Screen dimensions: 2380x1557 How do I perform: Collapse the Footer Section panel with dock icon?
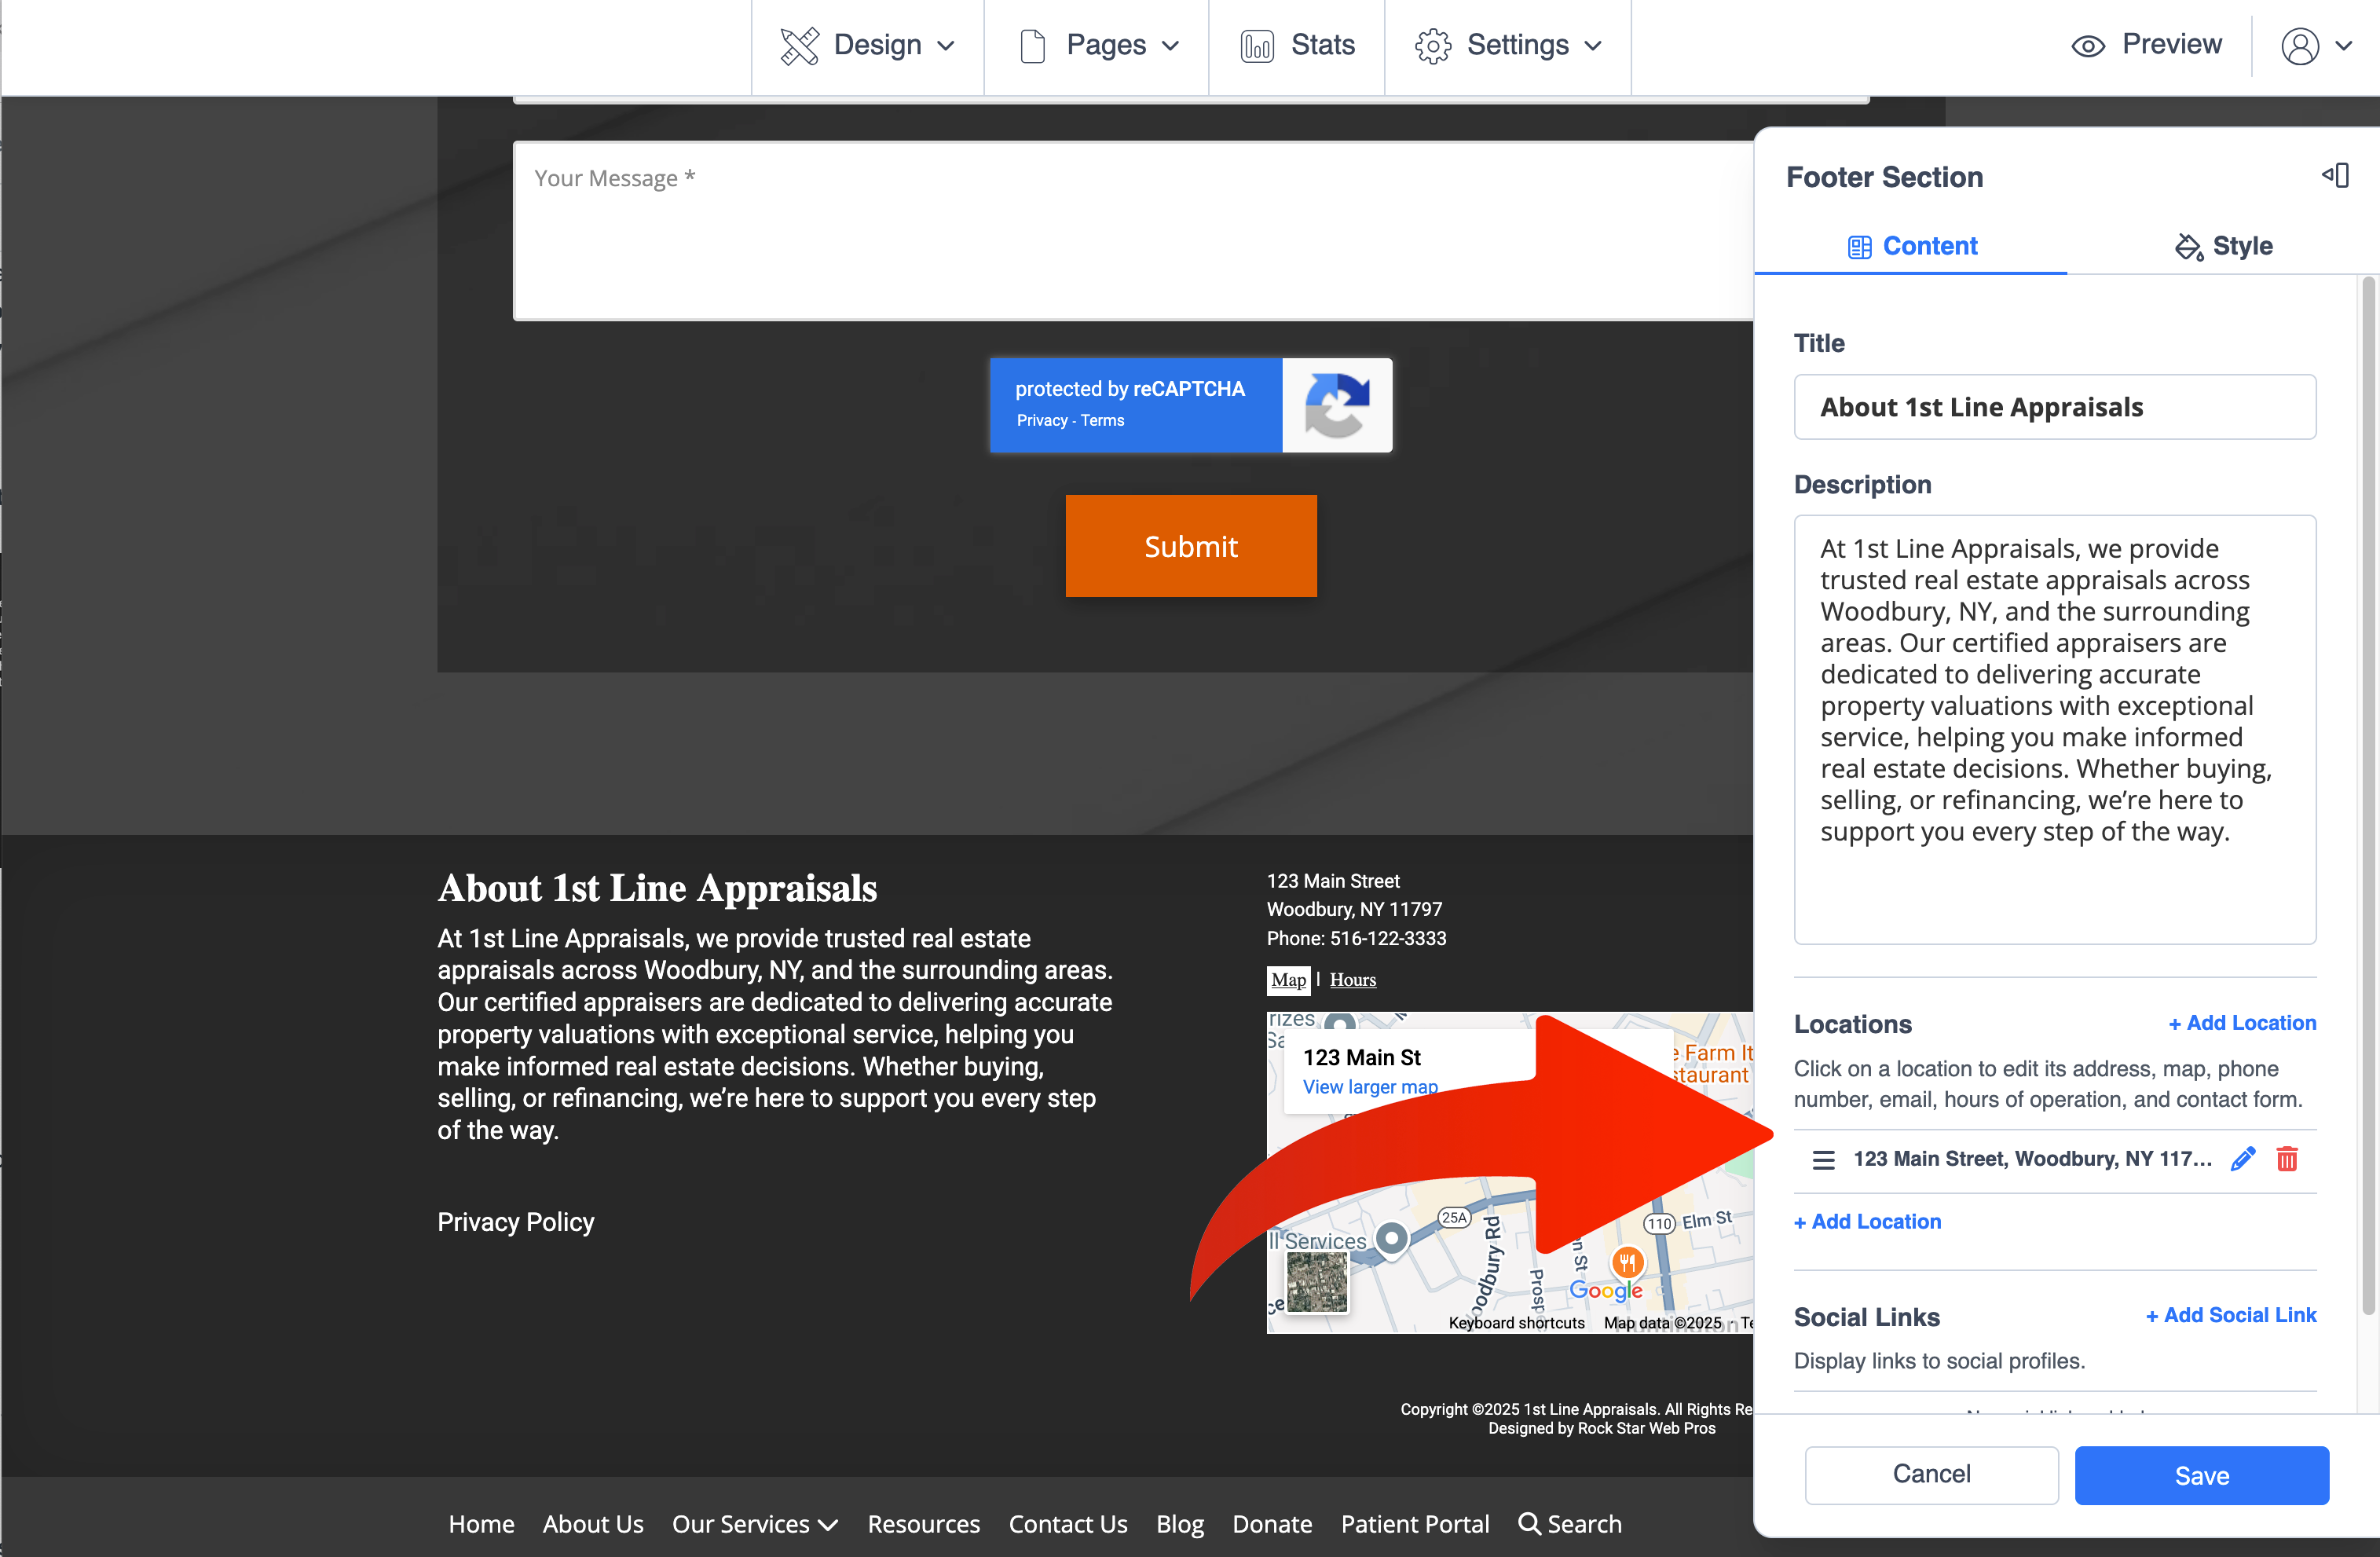point(2335,176)
